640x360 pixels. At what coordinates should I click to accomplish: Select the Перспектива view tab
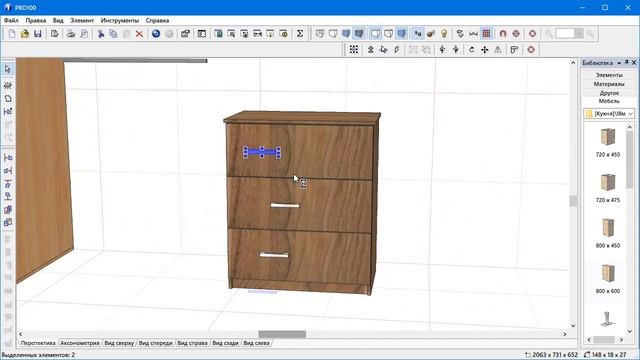38,343
